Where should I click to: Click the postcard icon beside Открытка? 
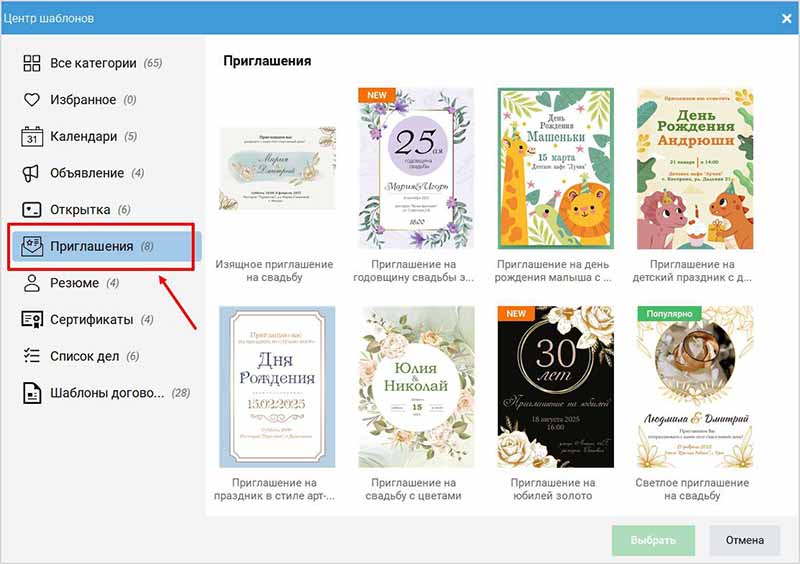pyautogui.click(x=31, y=210)
